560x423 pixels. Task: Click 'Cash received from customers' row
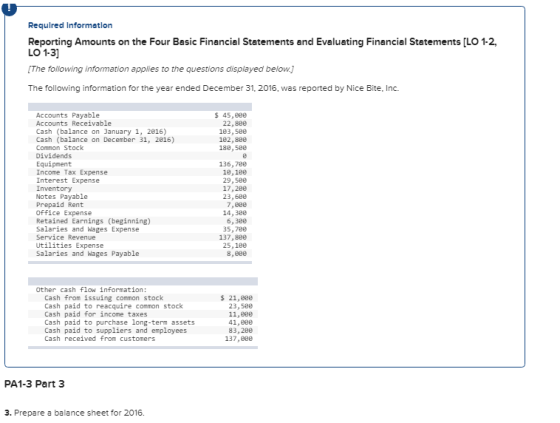[143, 339]
